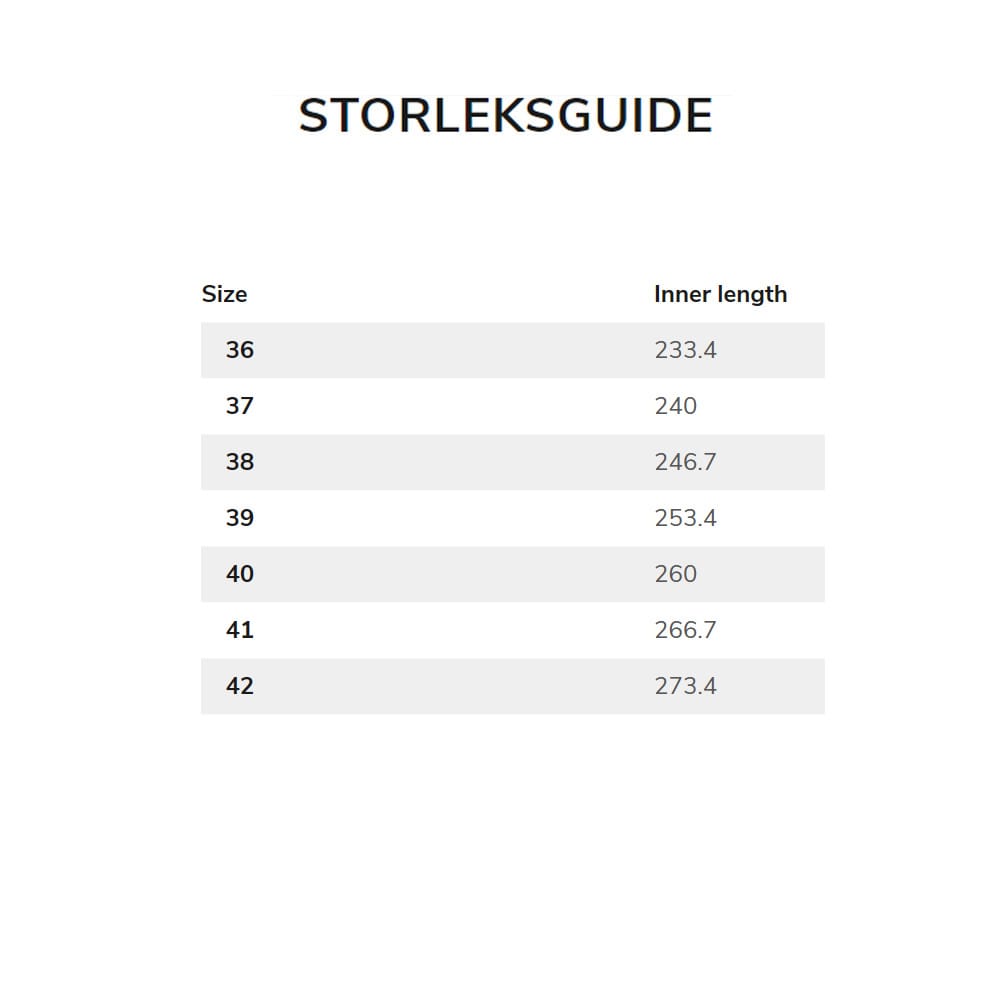Click the Size column header

[224, 294]
